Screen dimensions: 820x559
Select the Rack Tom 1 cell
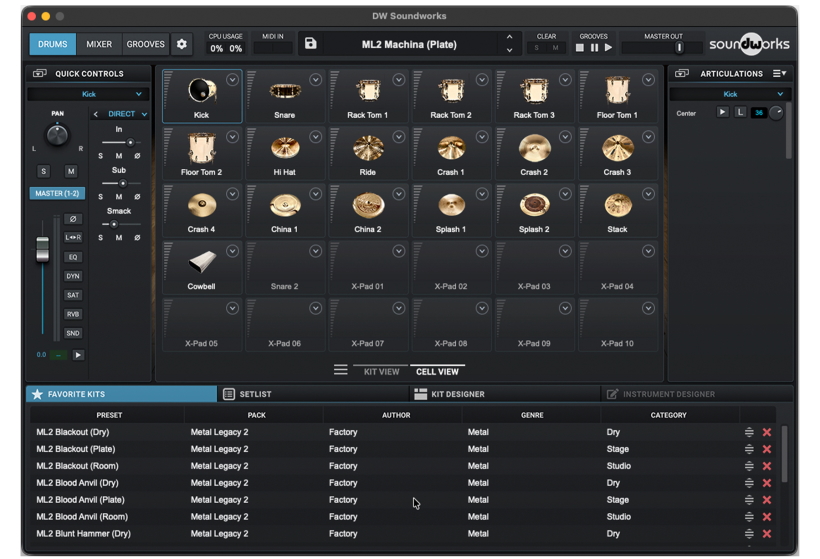click(x=368, y=96)
